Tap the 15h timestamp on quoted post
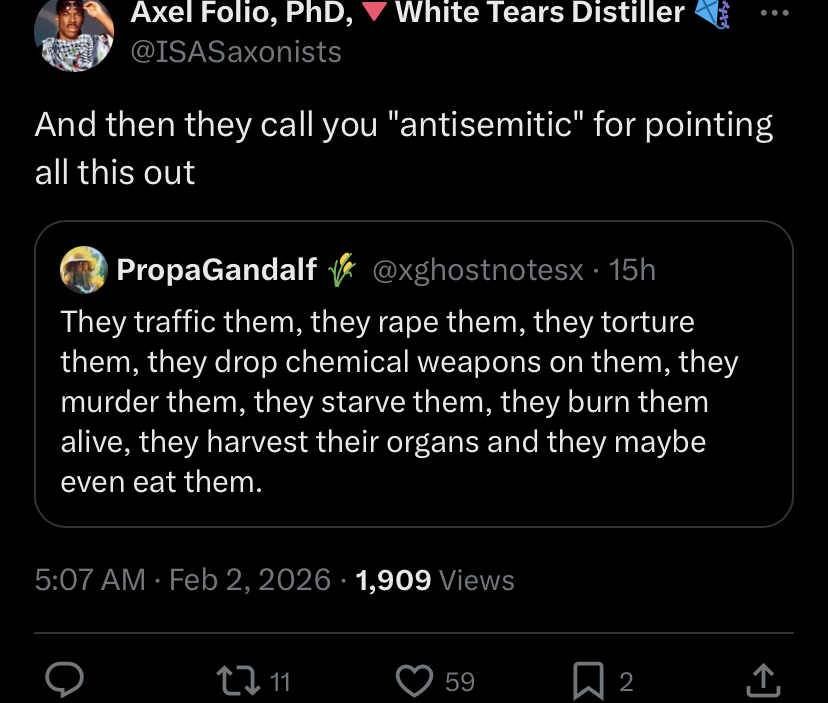This screenshot has height=703, width=828. (632, 268)
